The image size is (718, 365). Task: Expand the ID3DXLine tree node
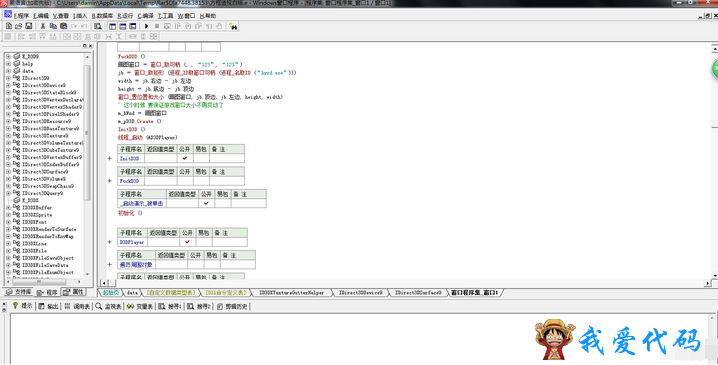8,243
